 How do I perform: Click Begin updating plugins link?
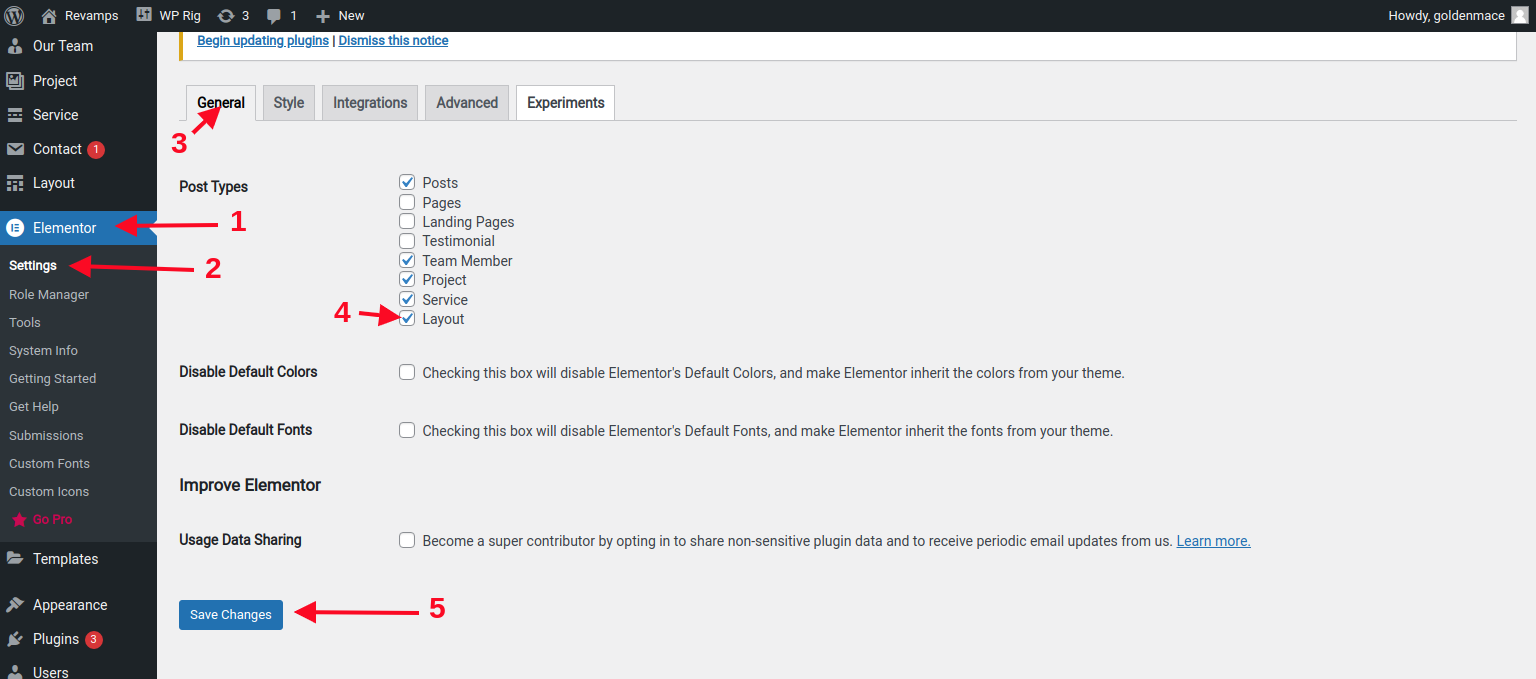263,41
